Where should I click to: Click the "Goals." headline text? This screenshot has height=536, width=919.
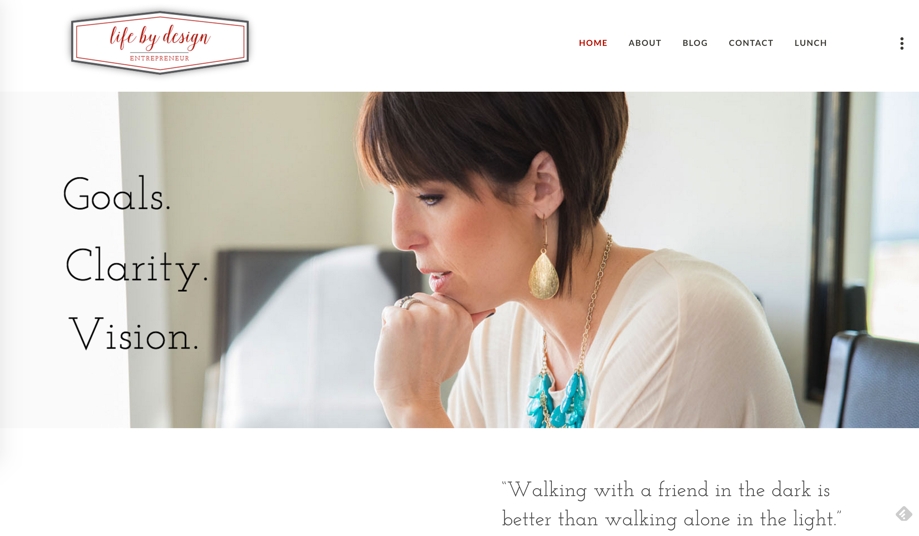117,194
